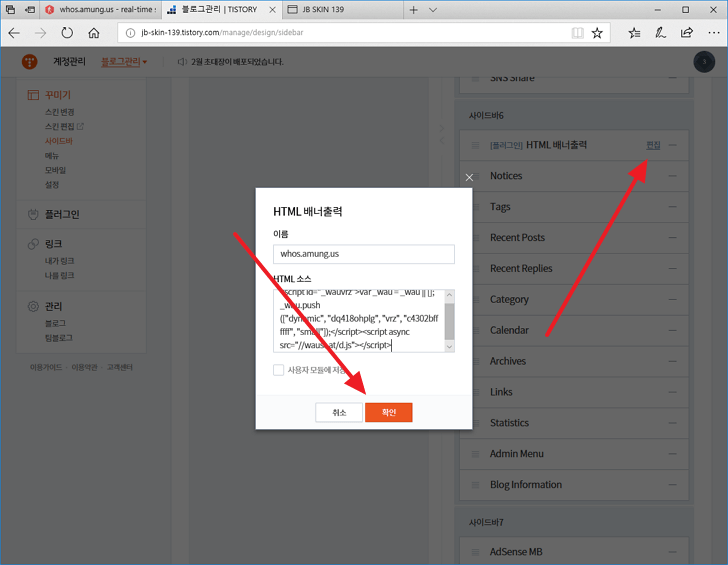
Task: Remove the HTML 배너출력 sidebar module
Action: click(x=672, y=145)
